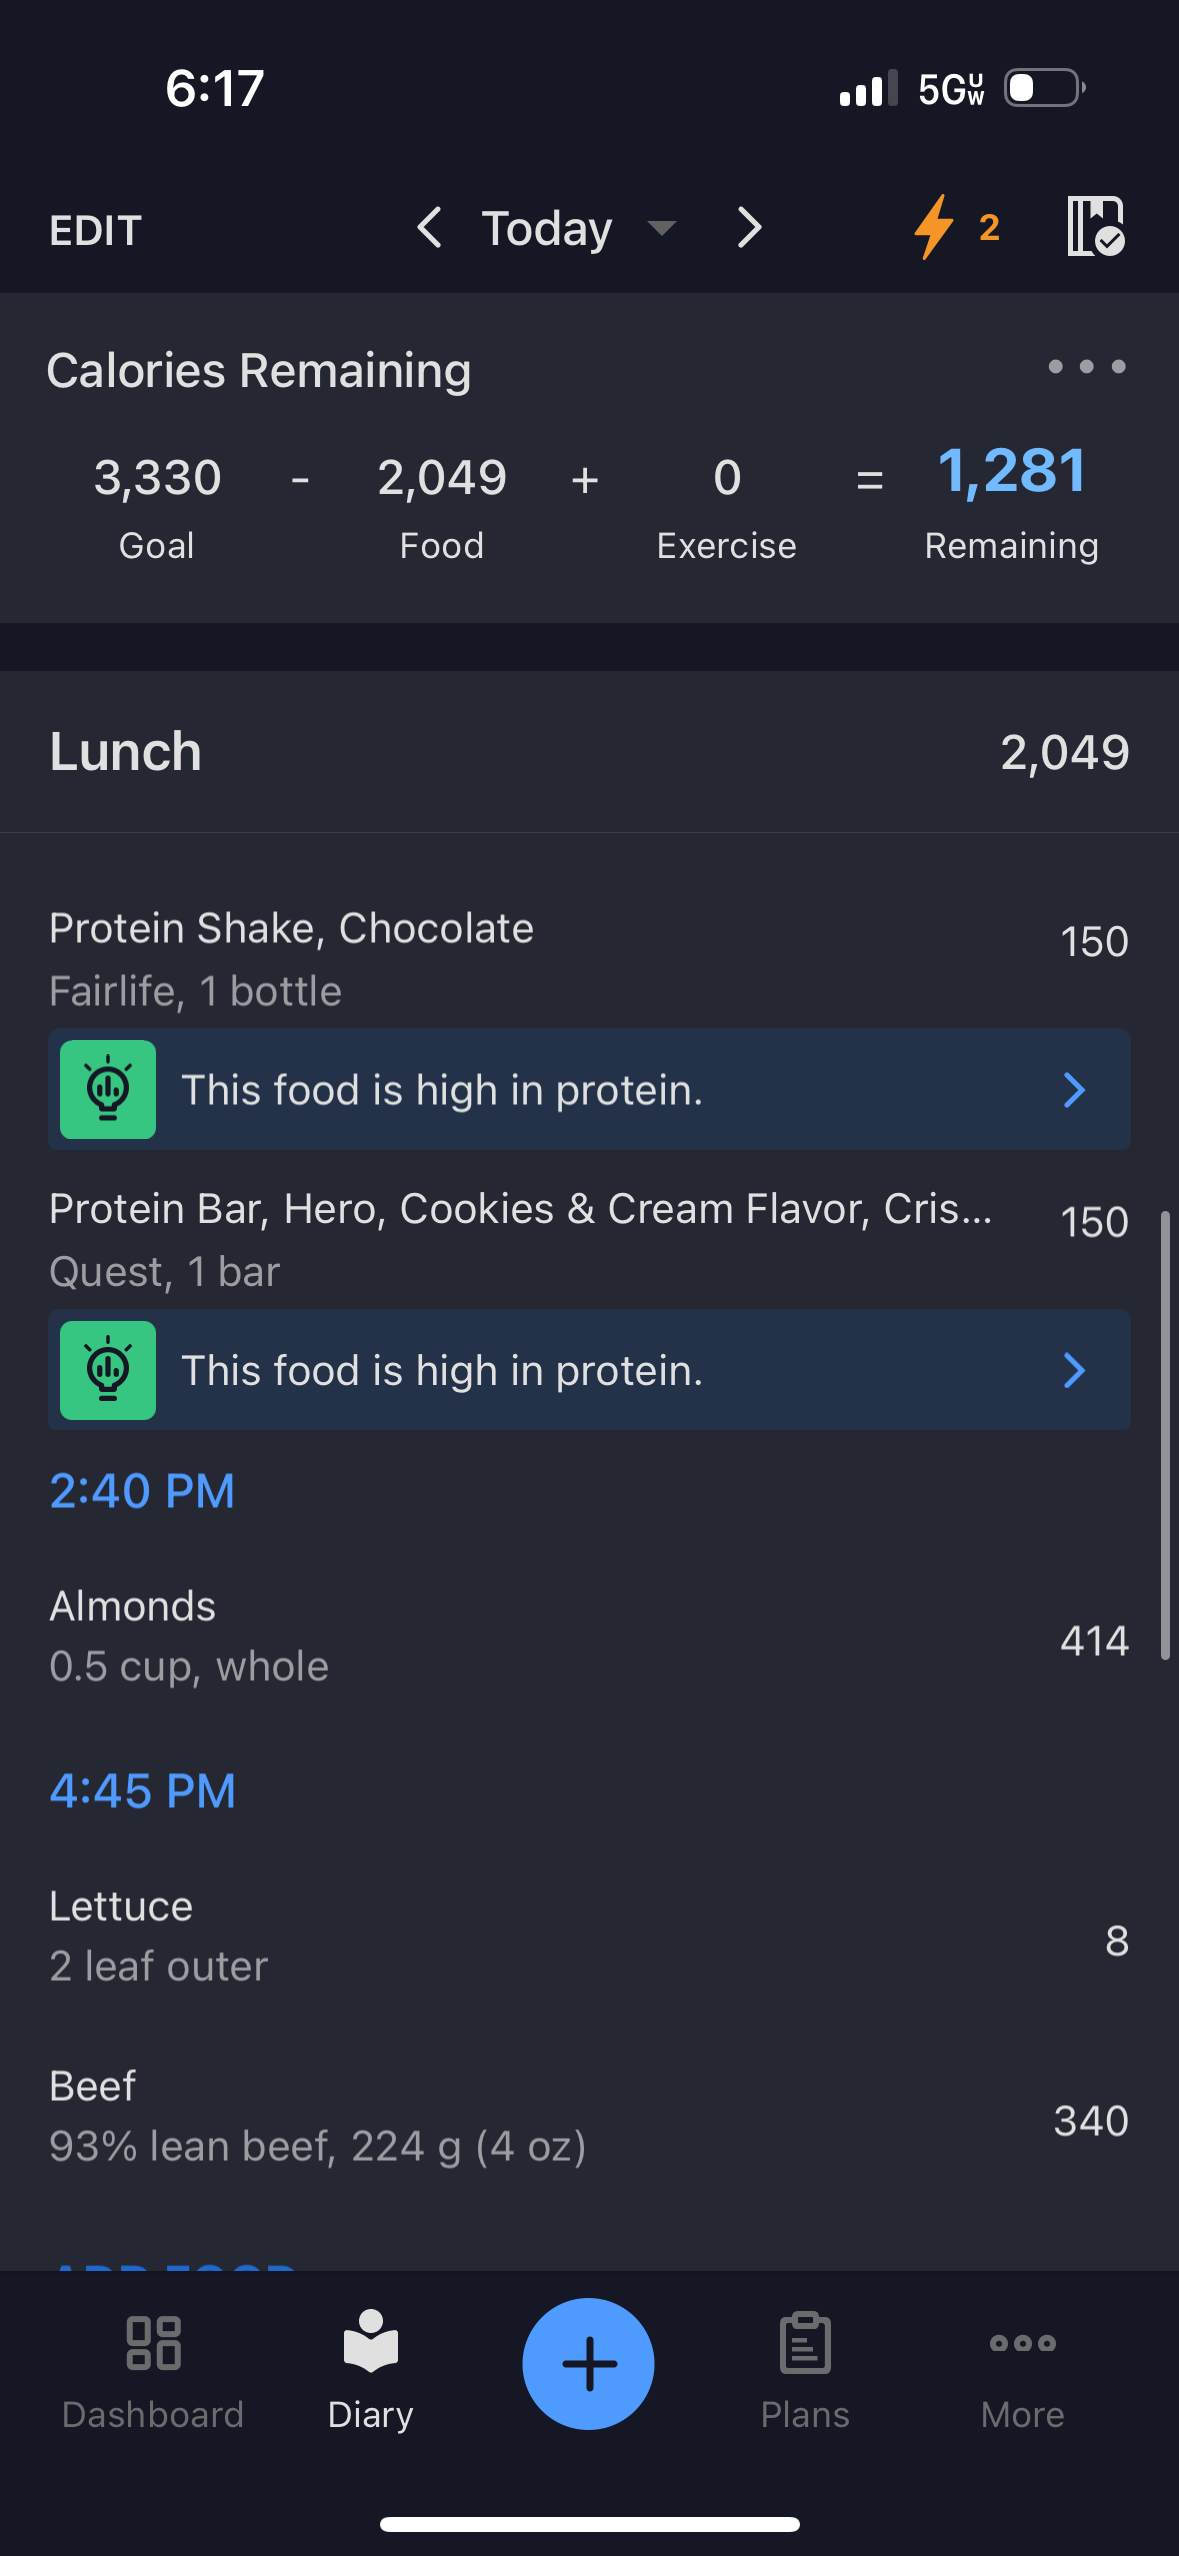Expand the Quest bar high protein insight chevron
The width and height of the screenshot is (1179, 2556).
click(1074, 1370)
